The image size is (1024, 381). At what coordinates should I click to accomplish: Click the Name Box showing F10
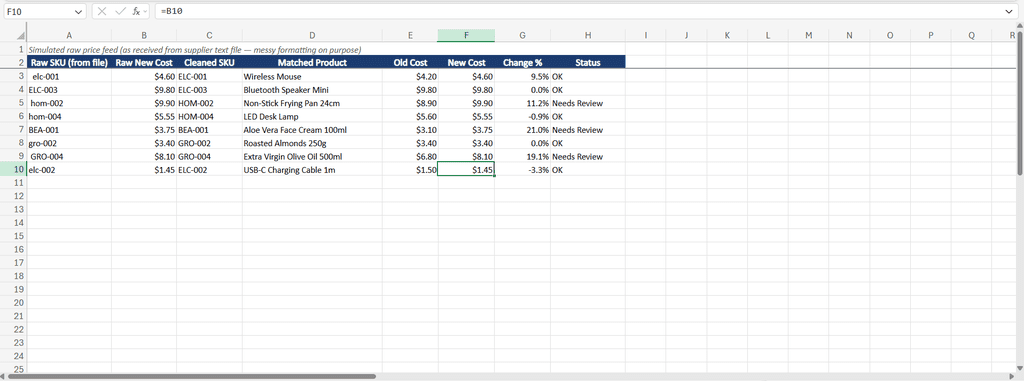[39, 12]
